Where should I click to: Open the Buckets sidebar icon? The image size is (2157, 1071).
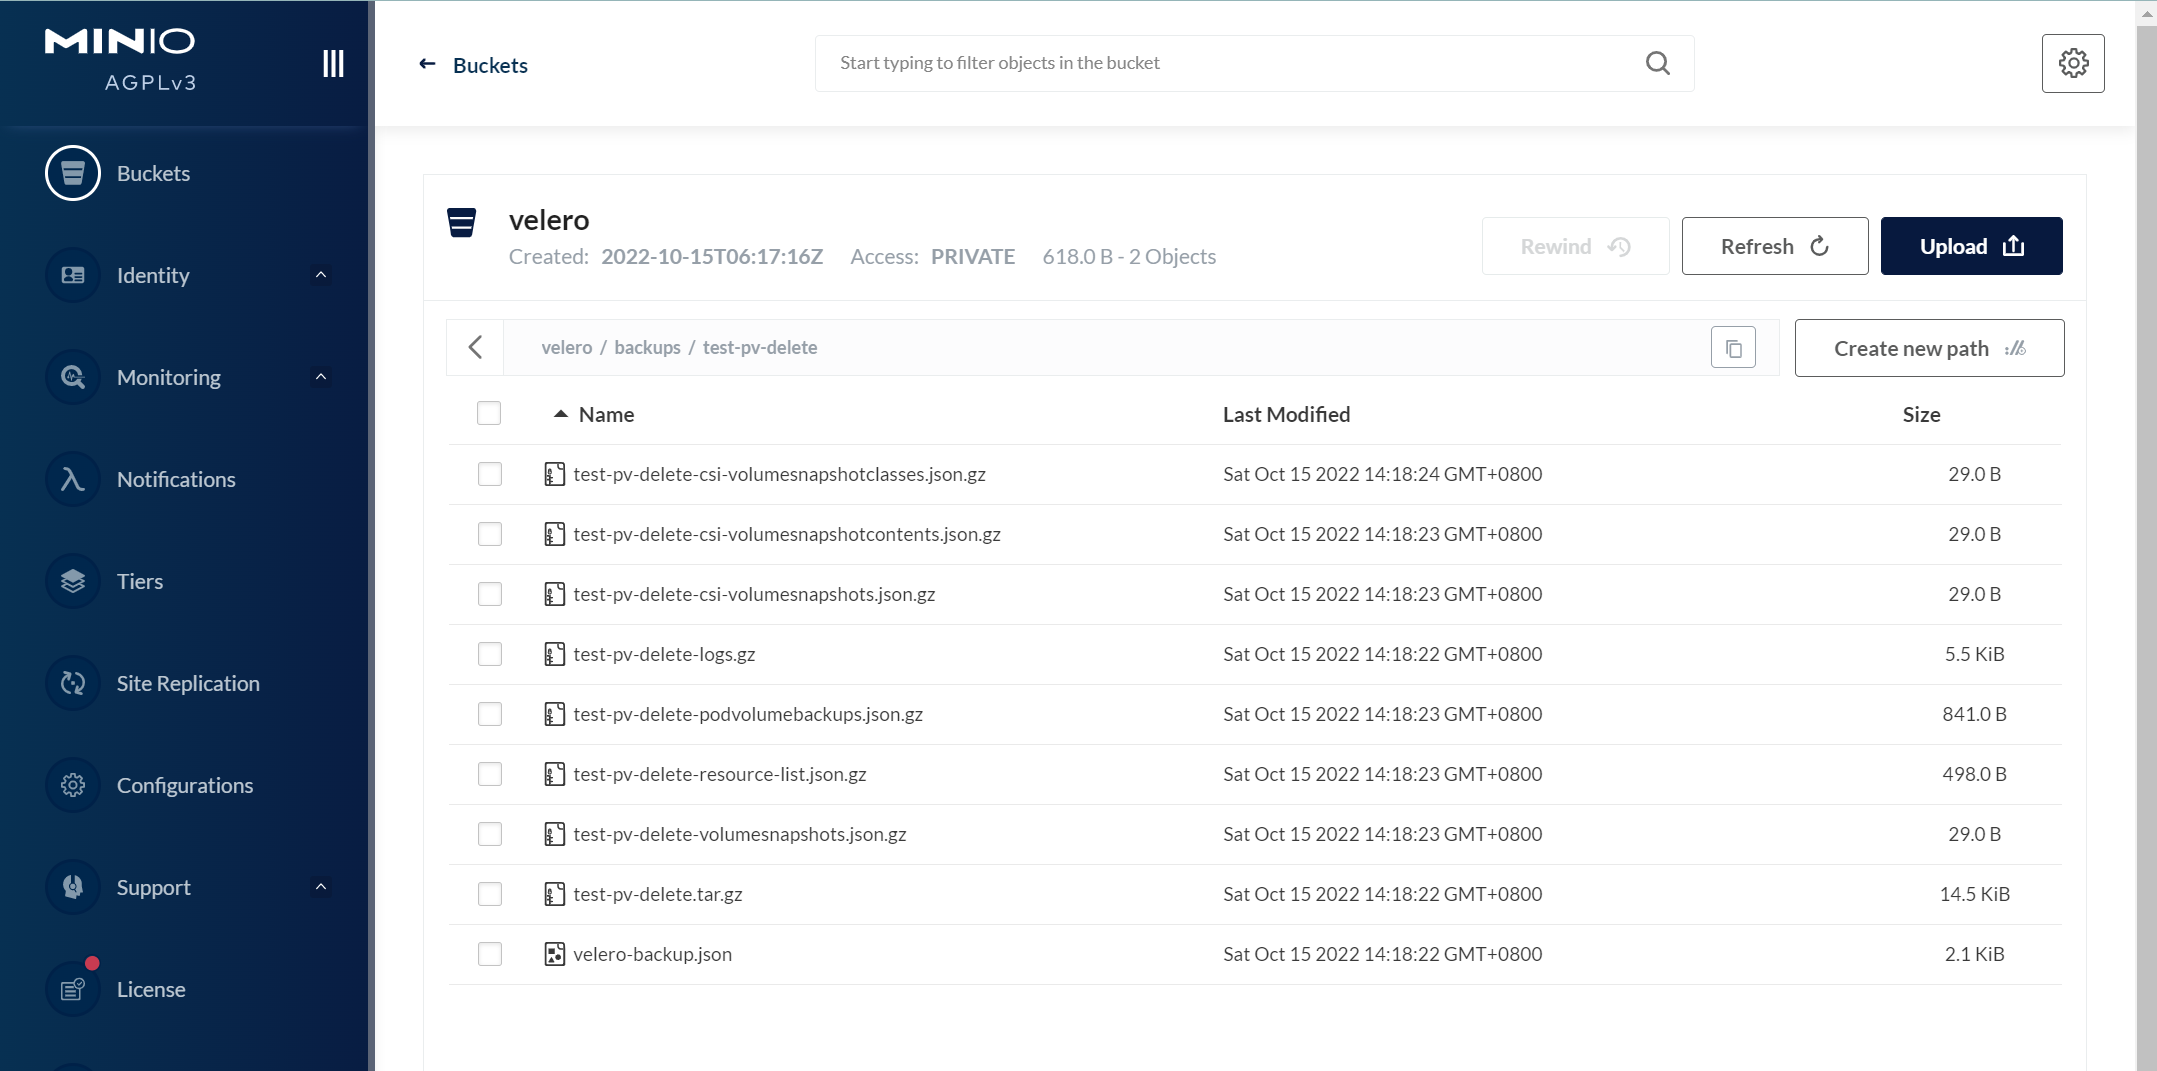pyautogui.click(x=73, y=173)
